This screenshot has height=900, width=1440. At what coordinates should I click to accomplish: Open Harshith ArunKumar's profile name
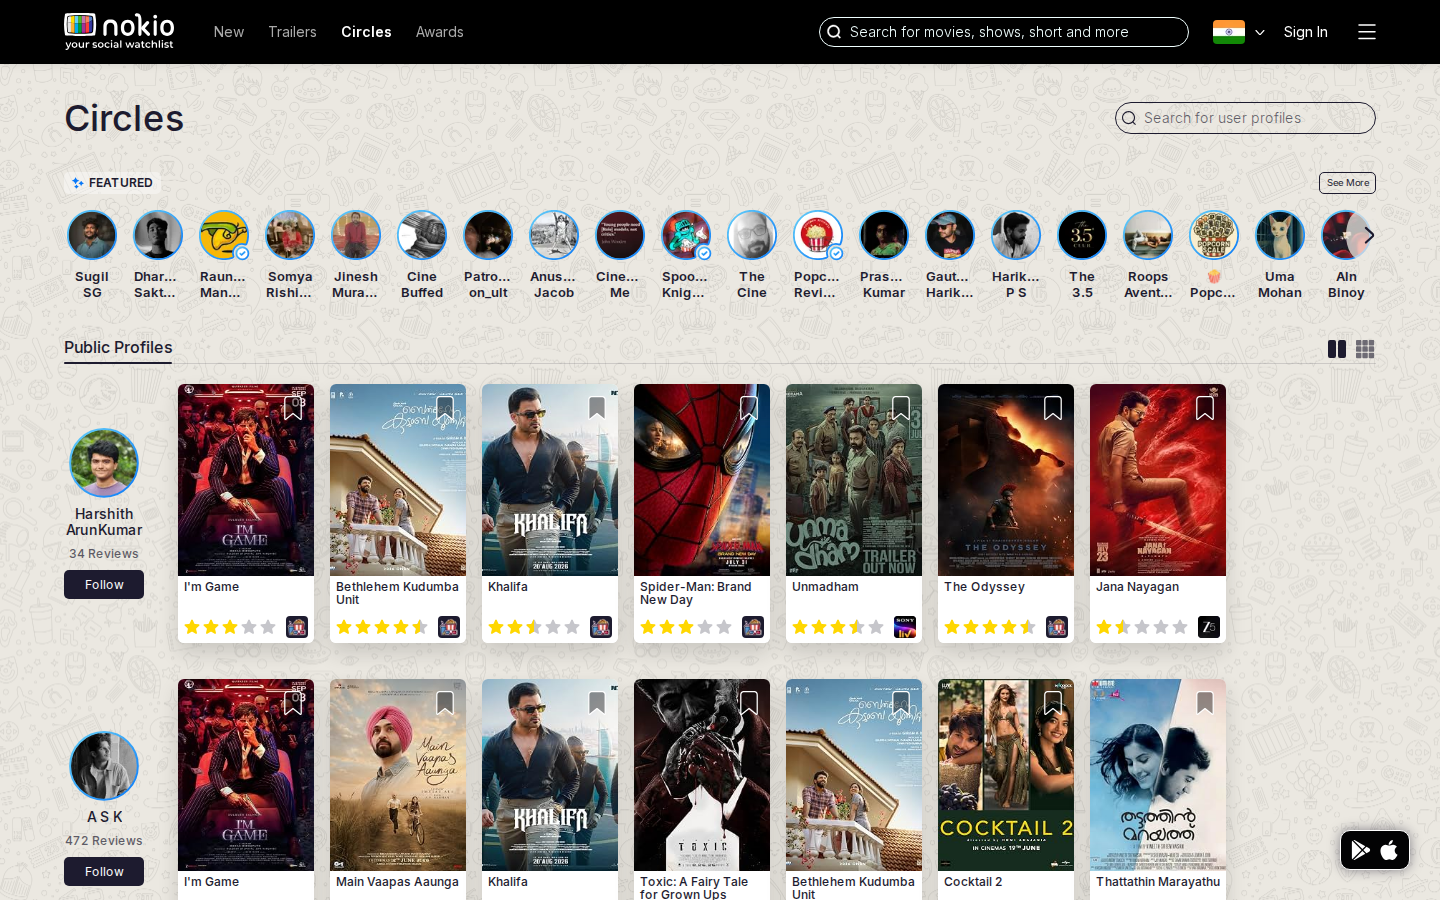pyautogui.click(x=104, y=522)
